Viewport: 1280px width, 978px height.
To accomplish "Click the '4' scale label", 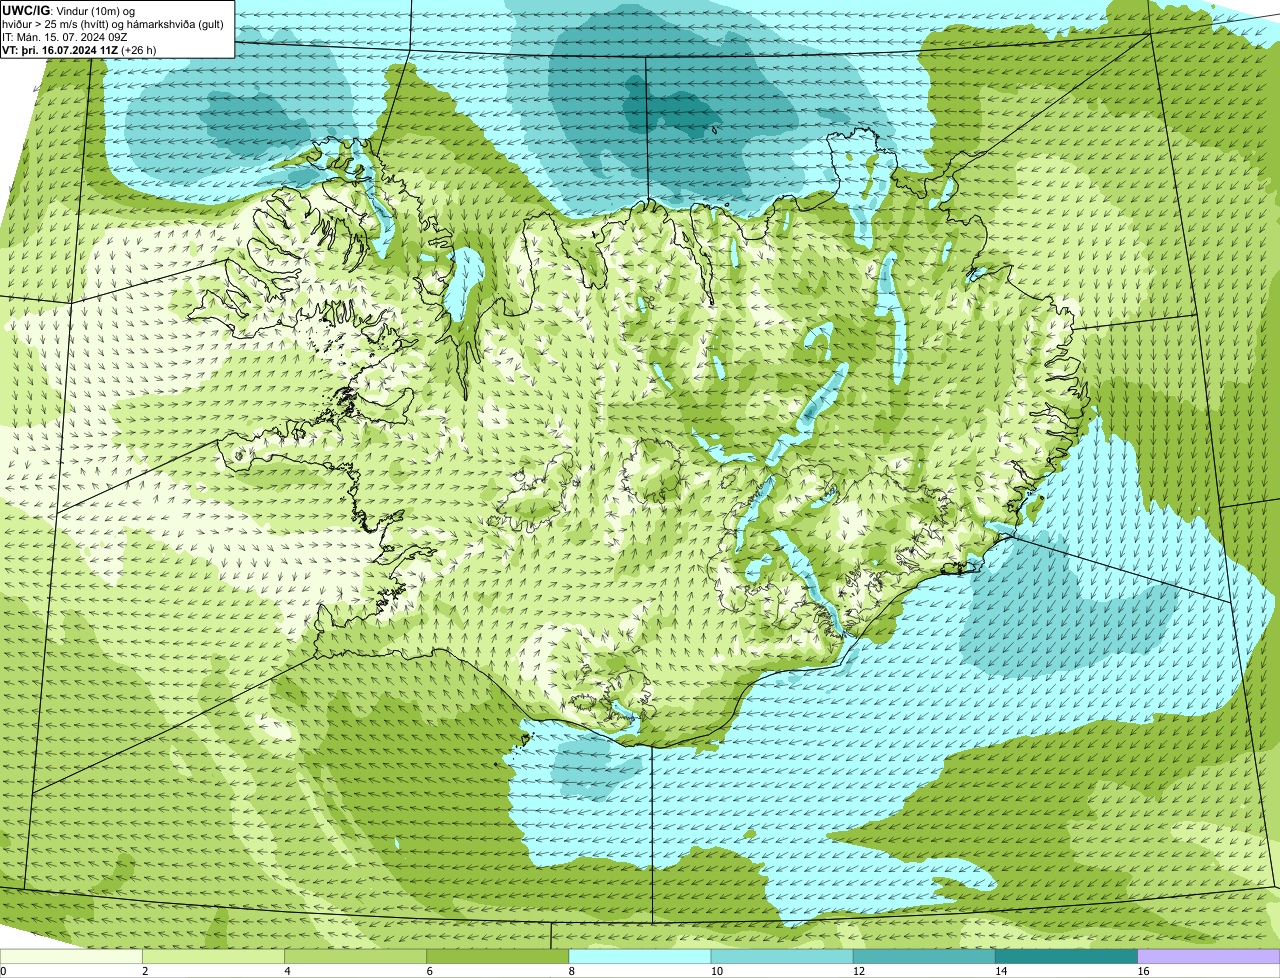I will click(287, 971).
